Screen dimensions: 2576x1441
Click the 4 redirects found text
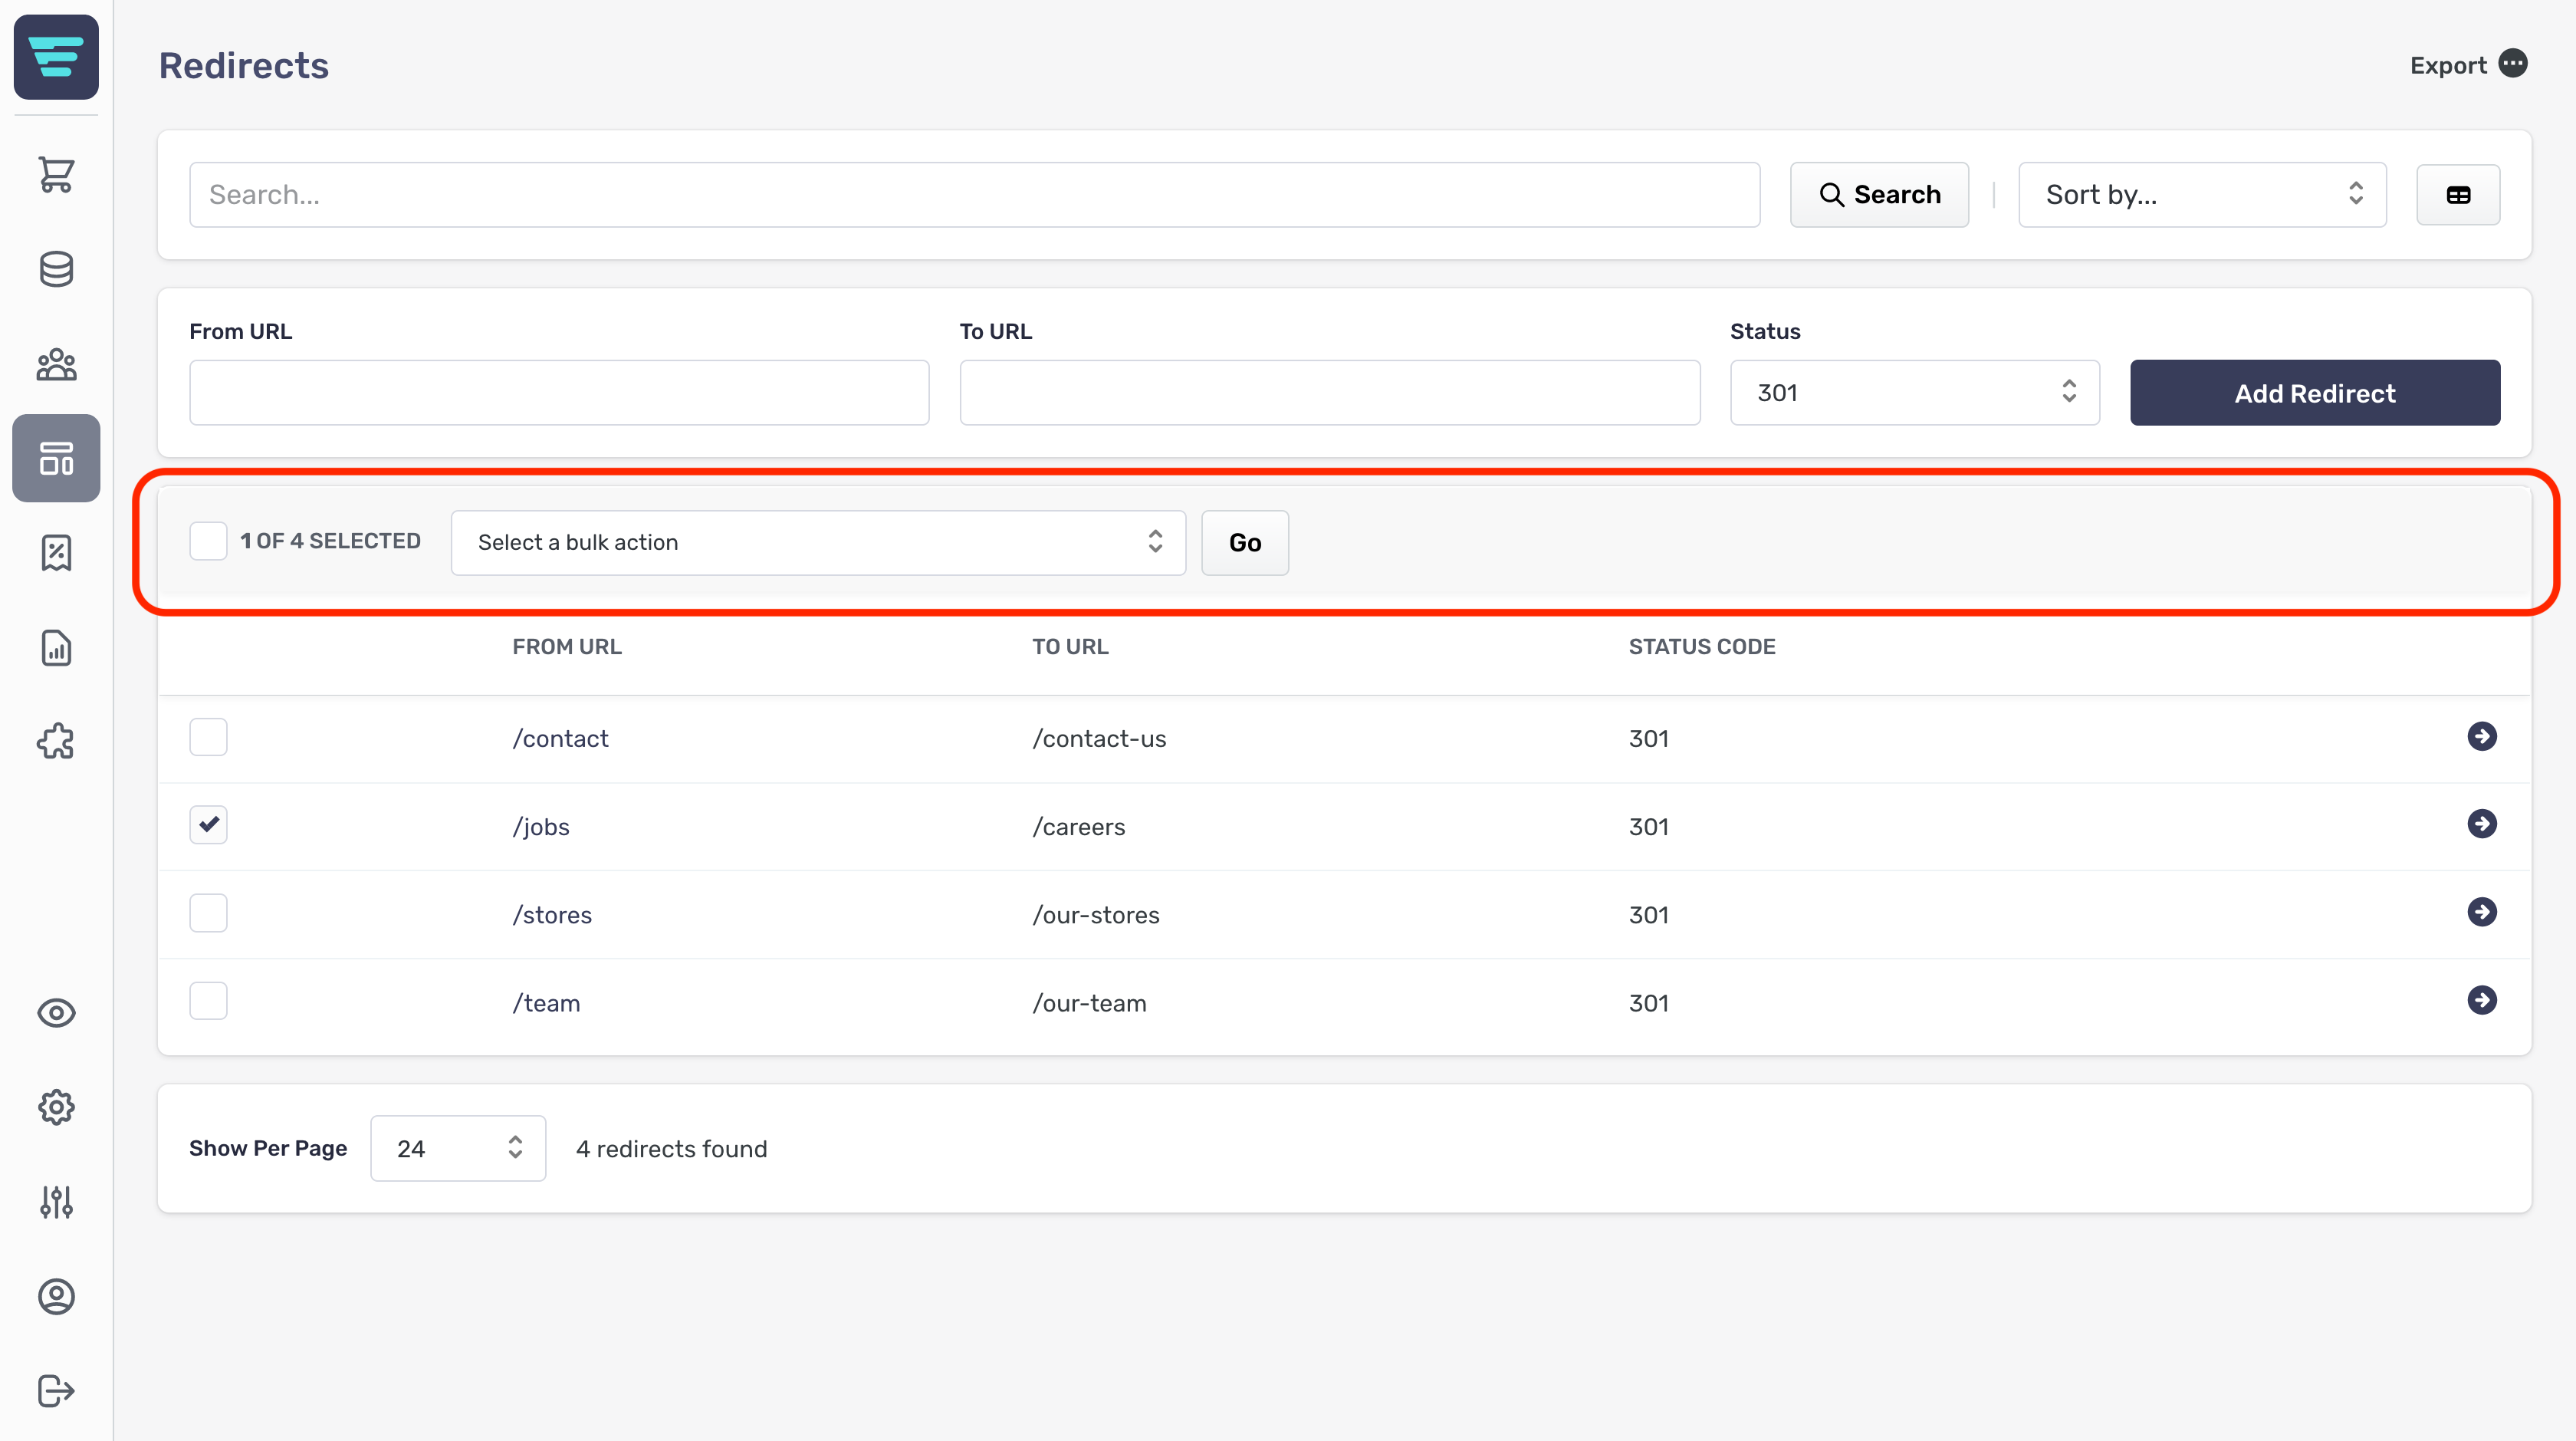[x=671, y=1149]
